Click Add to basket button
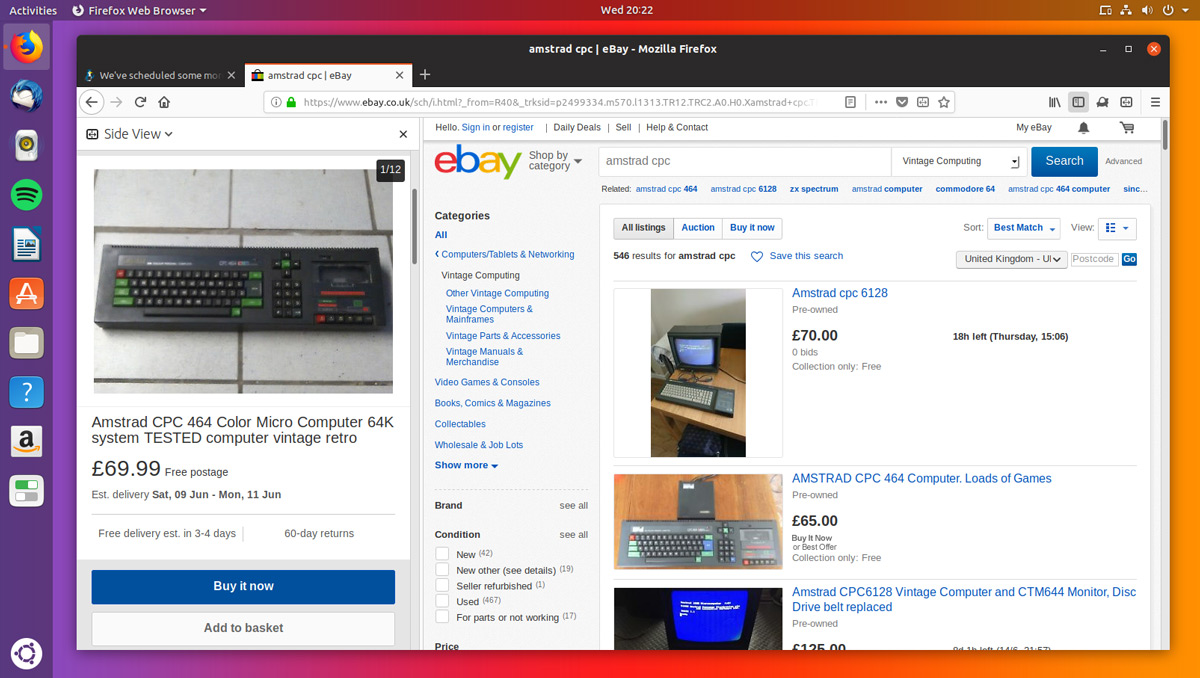1200x678 pixels. coord(243,628)
